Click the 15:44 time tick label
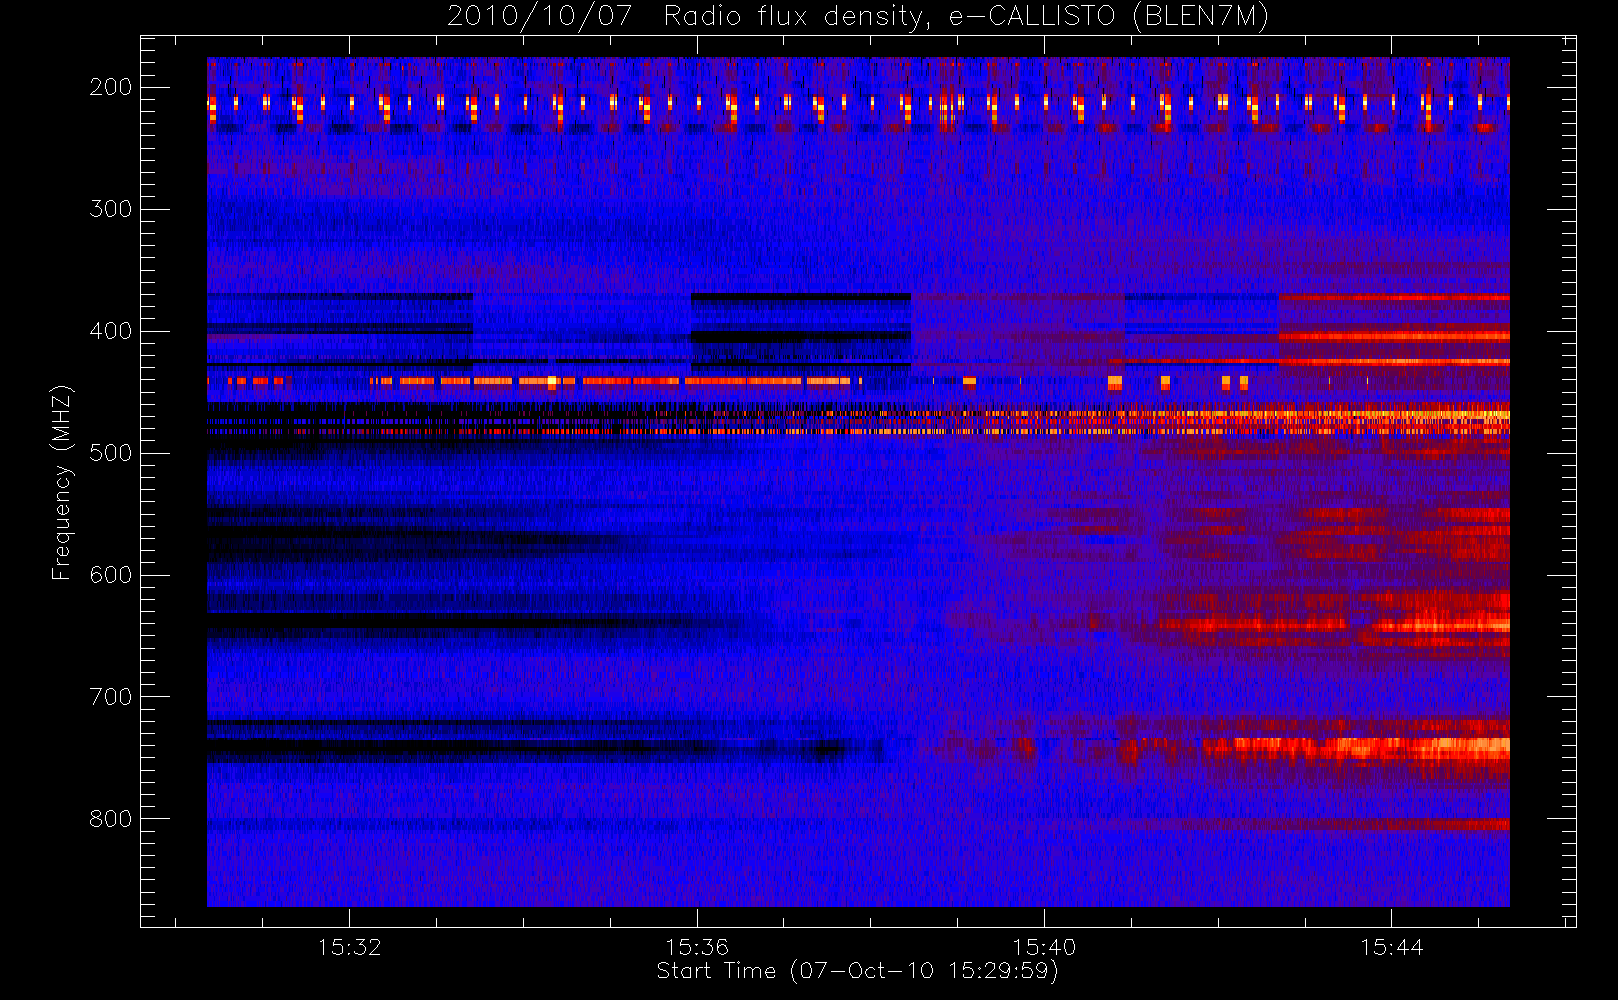Image resolution: width=1618 pixels, height=1000 pixels. [1391, 947]
